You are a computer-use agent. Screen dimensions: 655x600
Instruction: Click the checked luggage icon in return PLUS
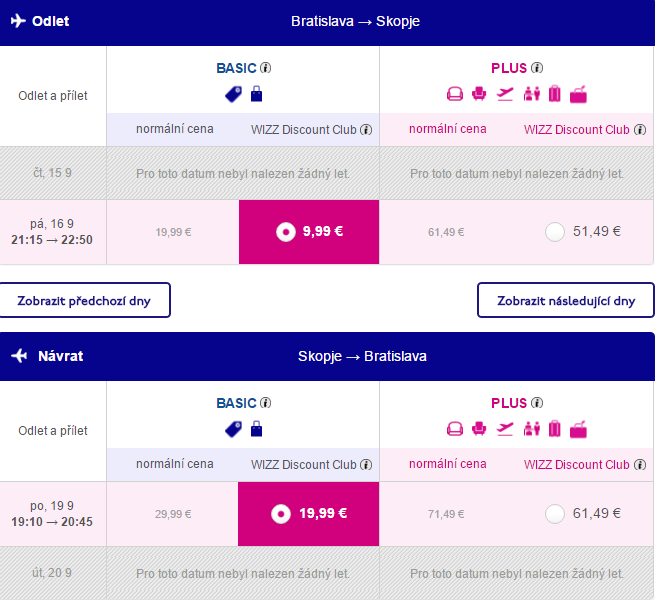555,429
